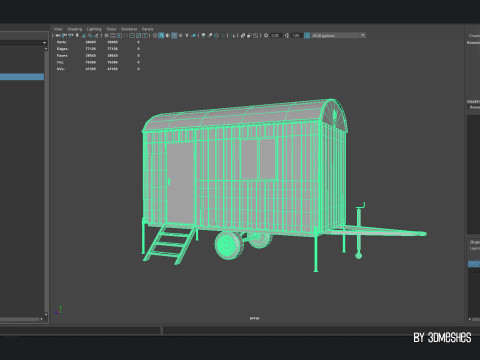Click the left panel scroll-up arrow
480x360 pixels.
click(46, 49)
